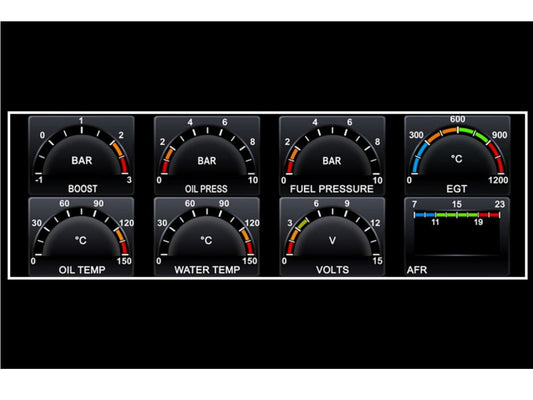Click the BAR unit inside BOOST gauge
Image resolution: width=533 pixels, height=400 pixels.
tap(82, 160)
